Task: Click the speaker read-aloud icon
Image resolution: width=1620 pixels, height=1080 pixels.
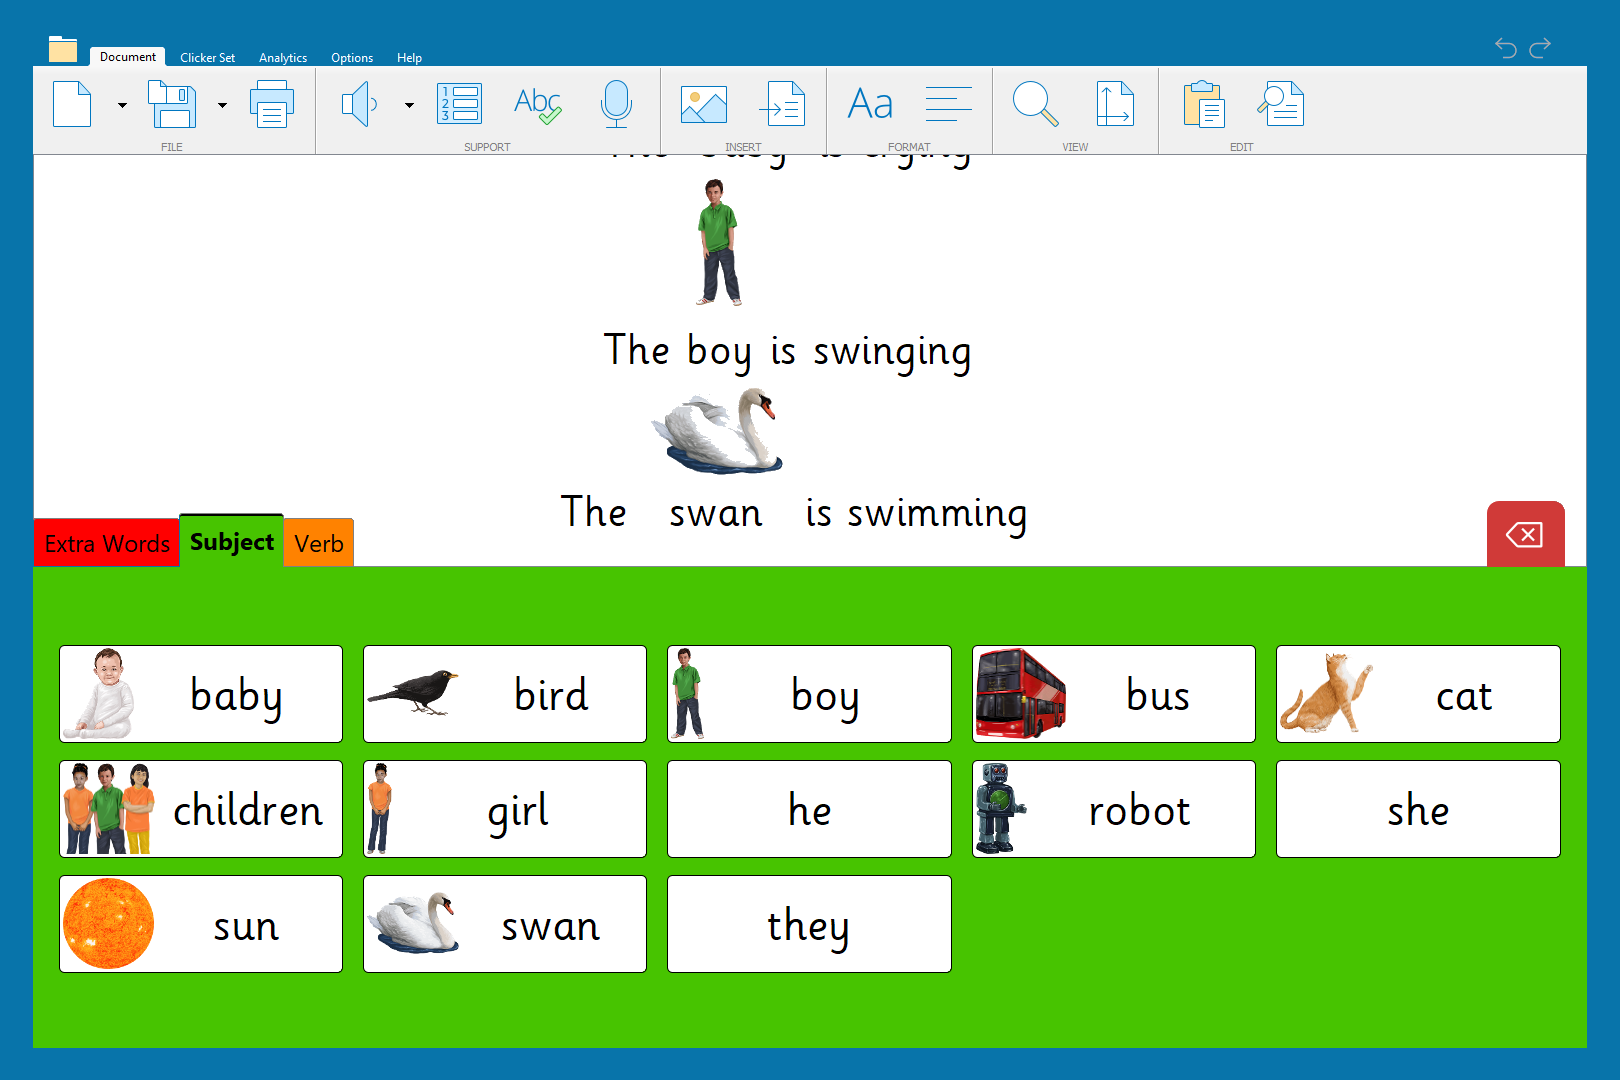Action: [x=359, y=104]
